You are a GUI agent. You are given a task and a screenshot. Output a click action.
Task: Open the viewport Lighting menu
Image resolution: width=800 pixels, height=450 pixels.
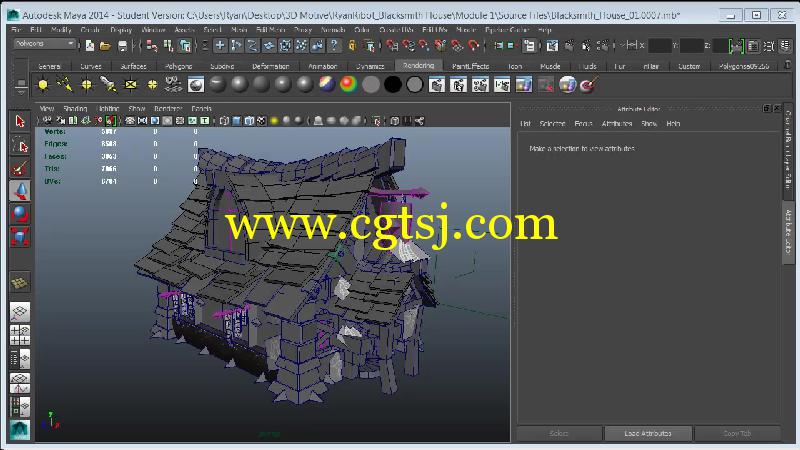click(108, 109)
